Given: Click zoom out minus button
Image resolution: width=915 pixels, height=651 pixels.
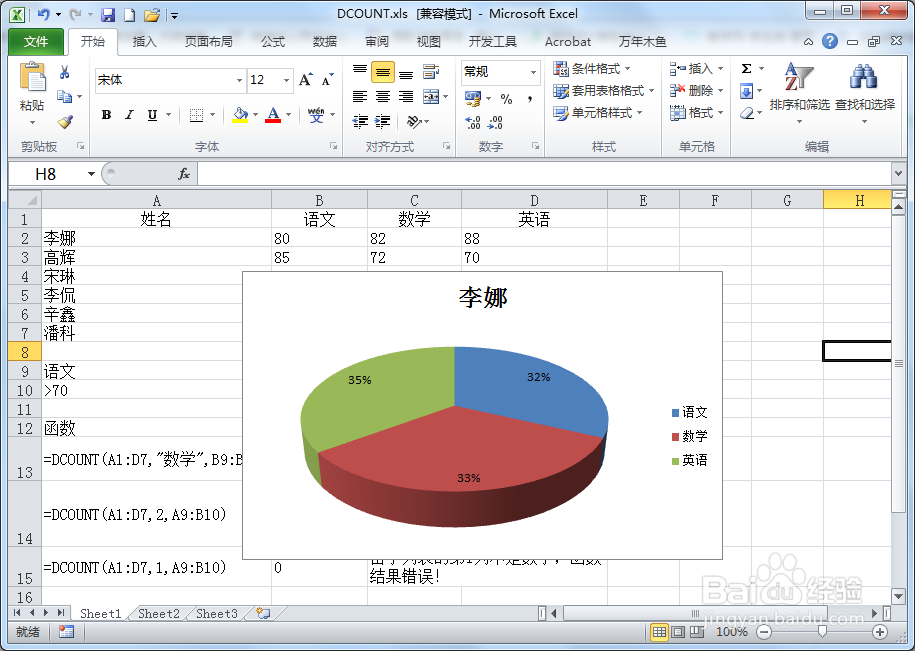Looking at the screenshot, I should click(764, 632).
